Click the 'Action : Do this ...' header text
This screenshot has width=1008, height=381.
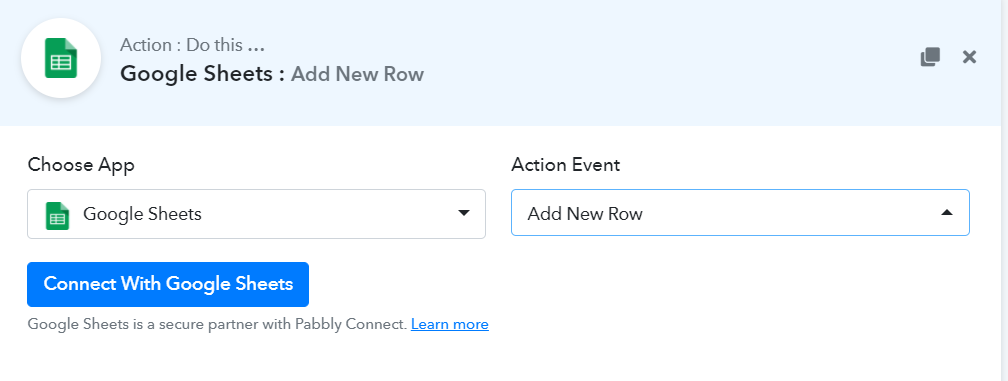192,45
